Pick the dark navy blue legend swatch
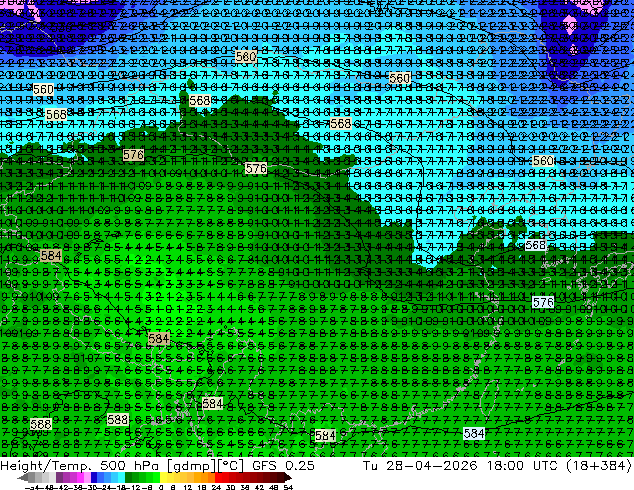This screenshot has width=634, height=490. (94, 478)
